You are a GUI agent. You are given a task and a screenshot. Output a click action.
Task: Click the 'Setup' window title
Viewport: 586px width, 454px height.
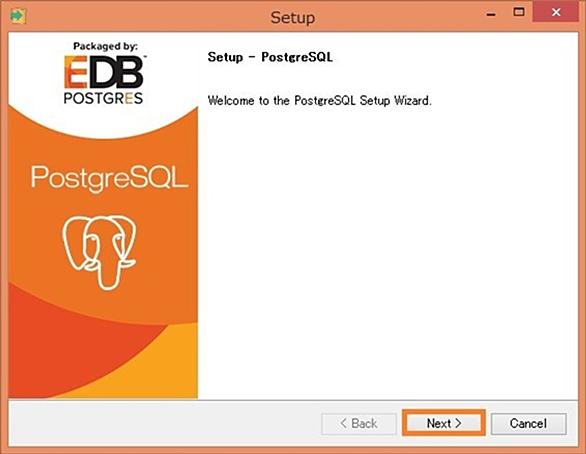[293, 18]
